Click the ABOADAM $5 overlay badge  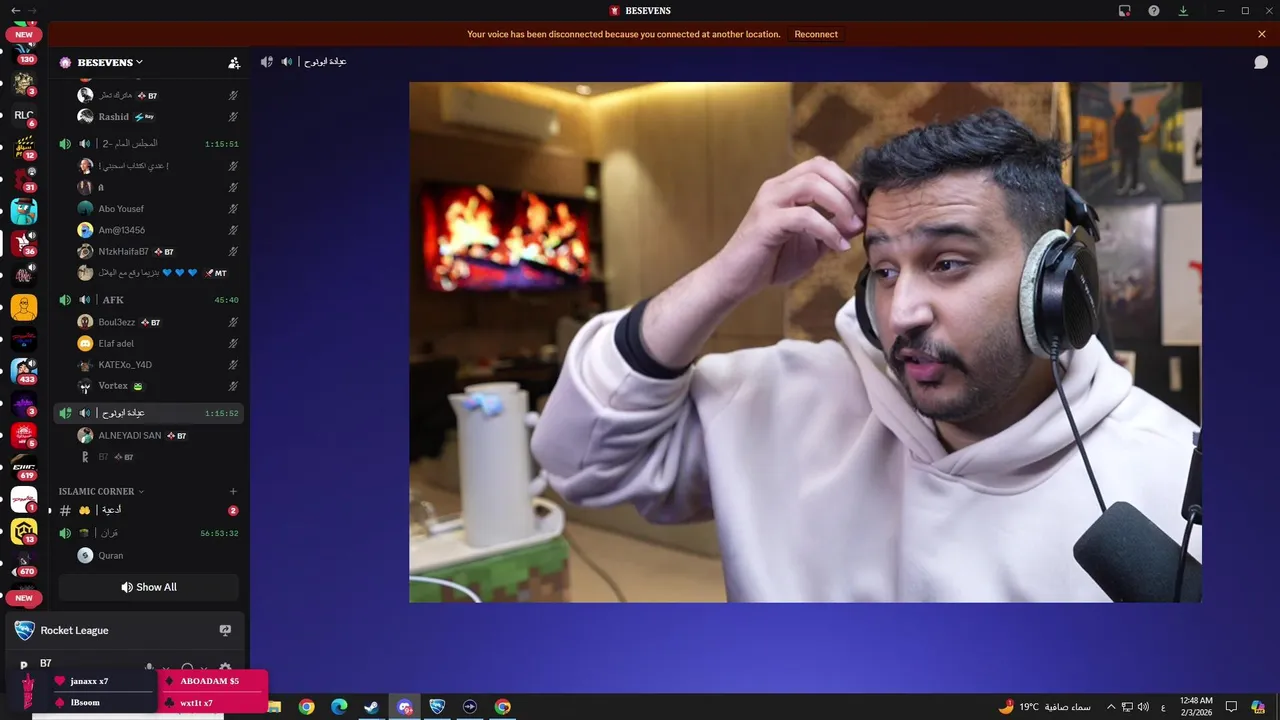212,681
